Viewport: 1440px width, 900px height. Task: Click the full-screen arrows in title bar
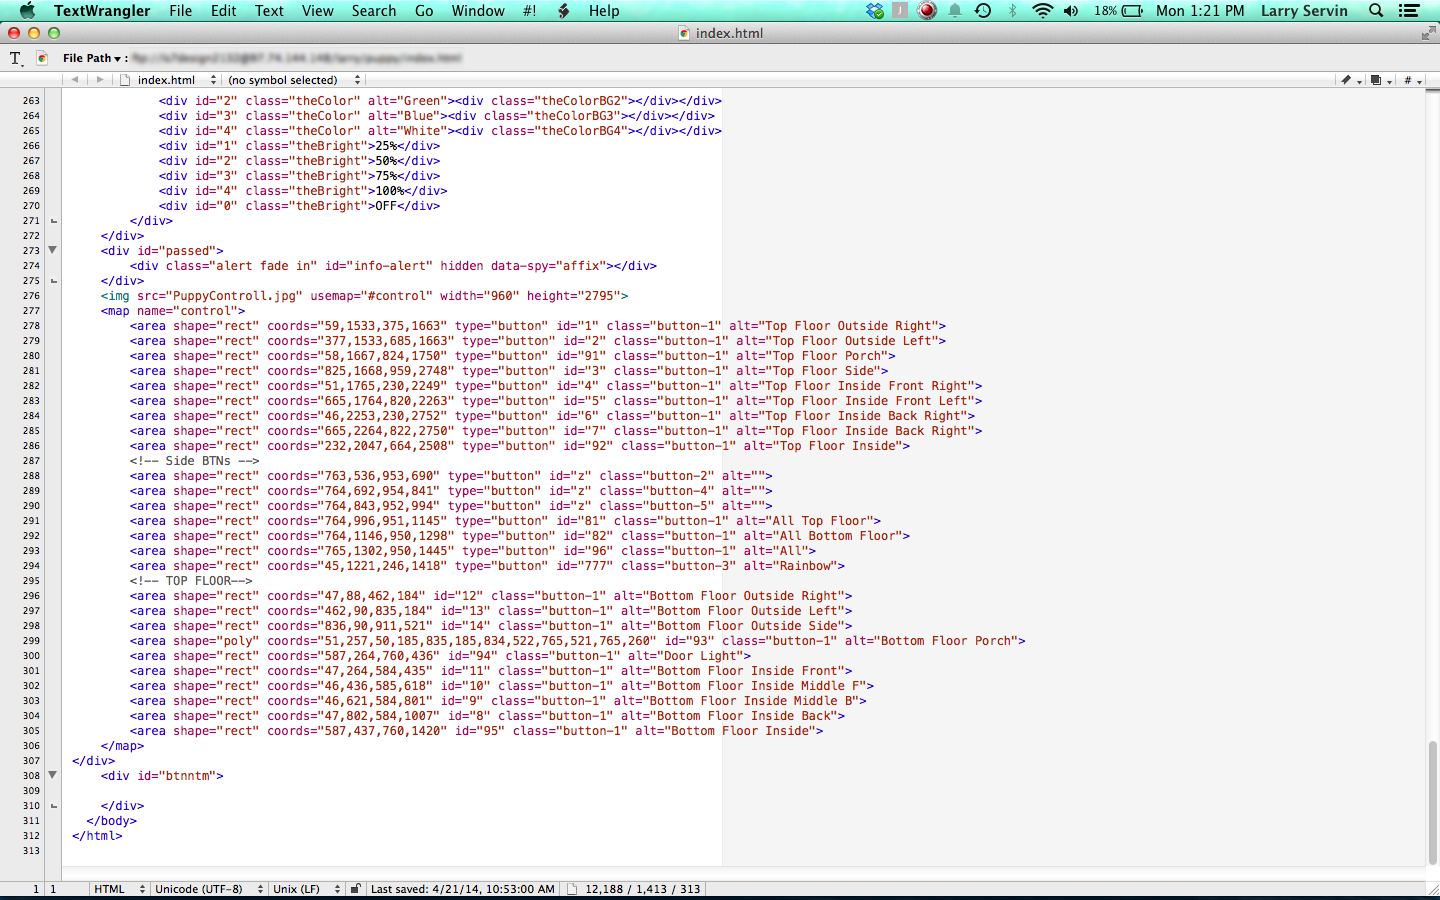[x=1427, y=33]
